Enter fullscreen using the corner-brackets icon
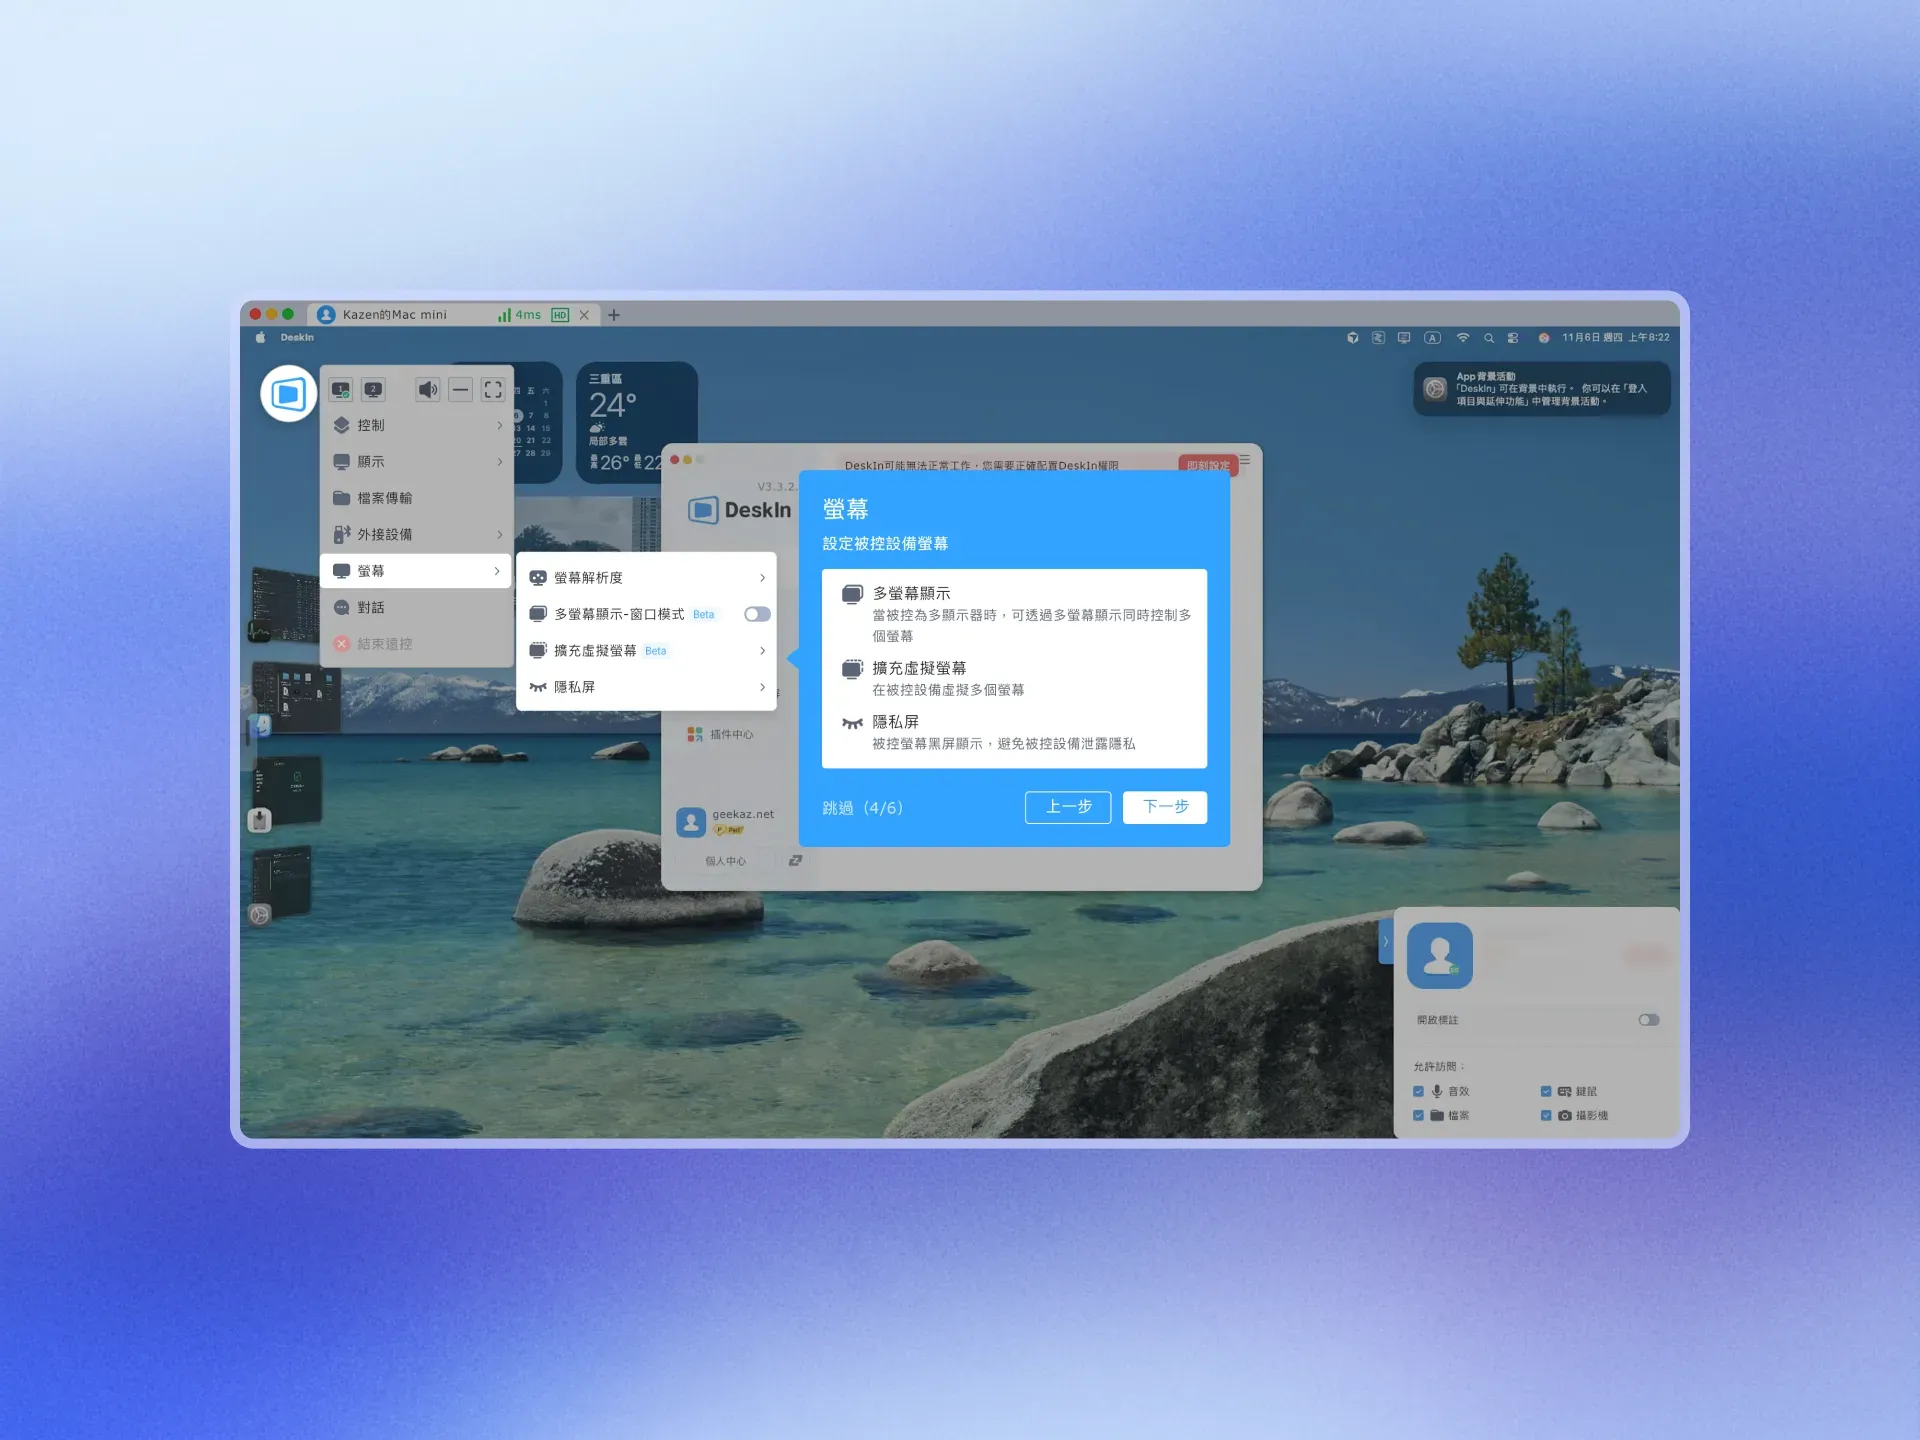This screenshot has width=1920, height=1440. click(493, 390)
